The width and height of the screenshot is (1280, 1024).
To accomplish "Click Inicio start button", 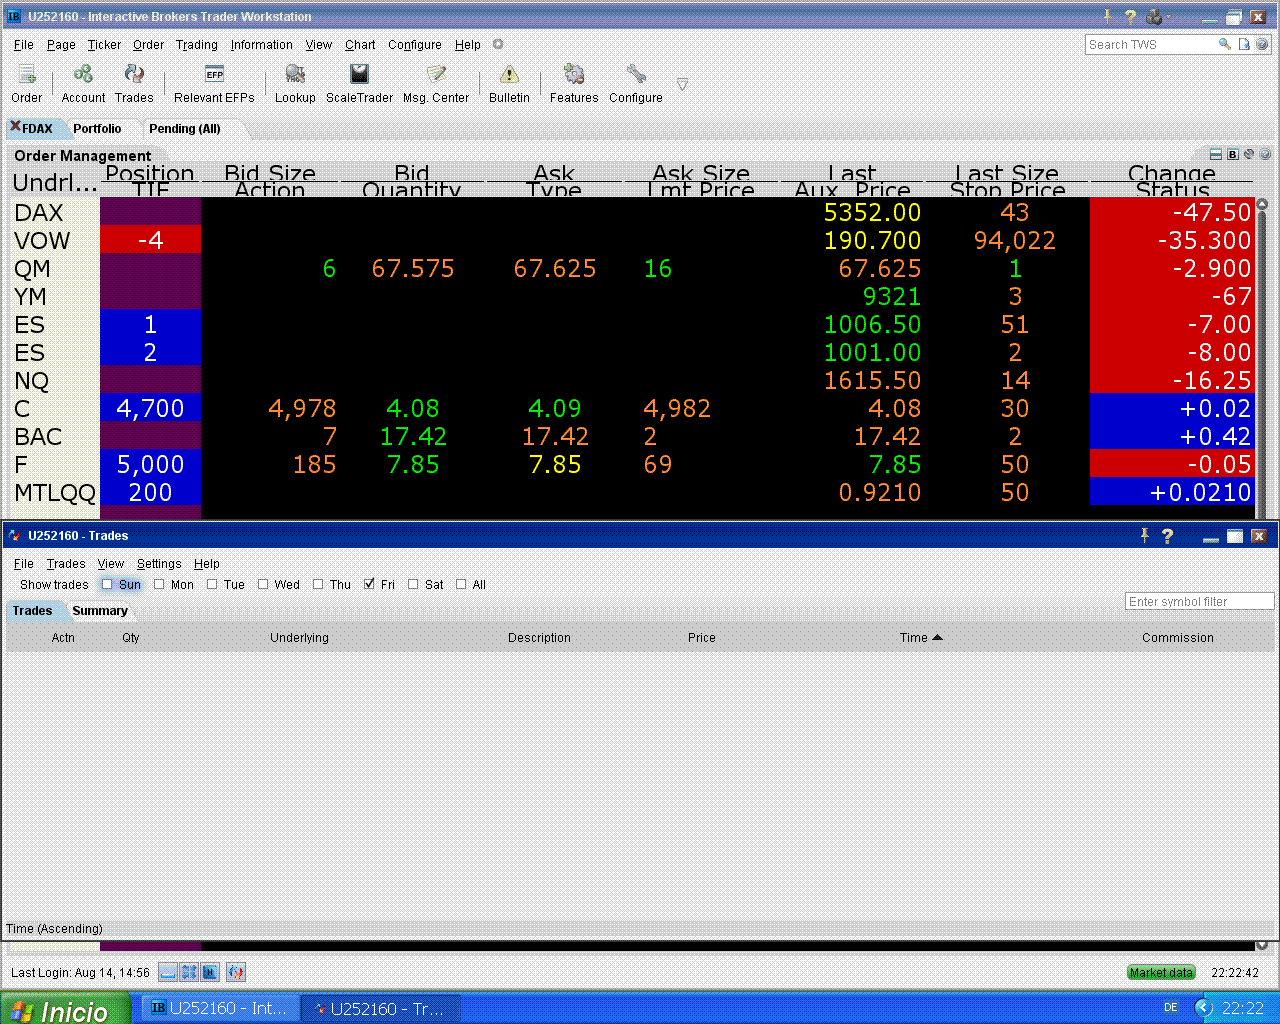I will point(65,1009).
